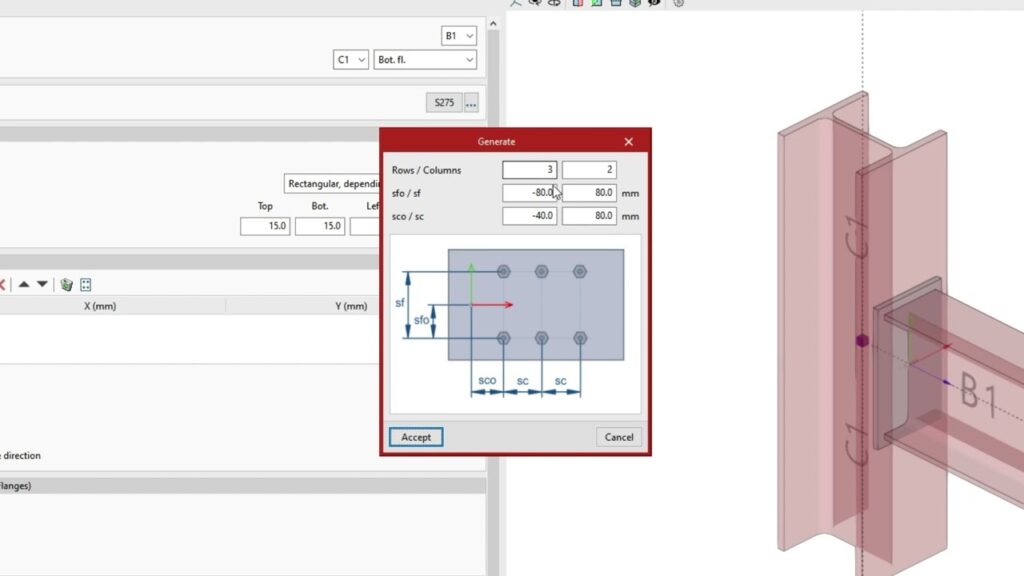This screenshot has width=1024, height=576.
Task: Click the ellipsis button next to S275
Action: tap(471, 102)
